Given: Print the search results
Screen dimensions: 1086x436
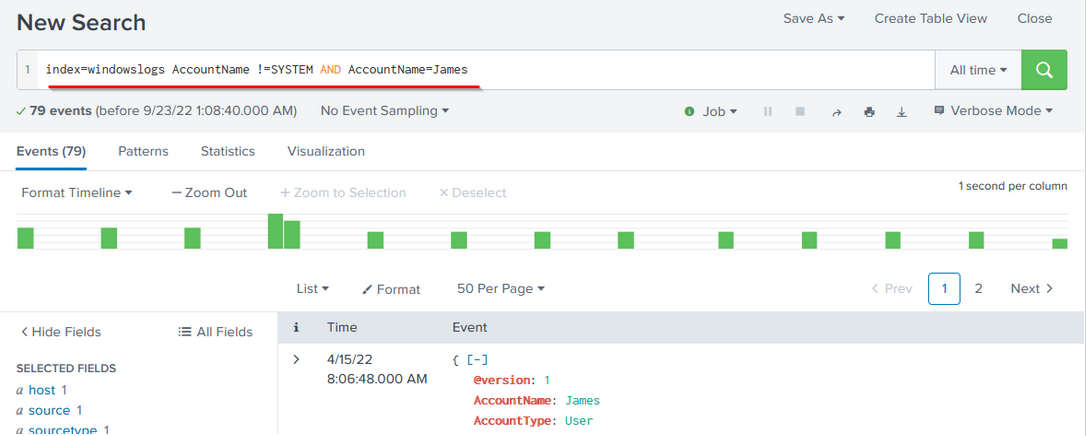Looking at the screenshot, I should point(869,112).
